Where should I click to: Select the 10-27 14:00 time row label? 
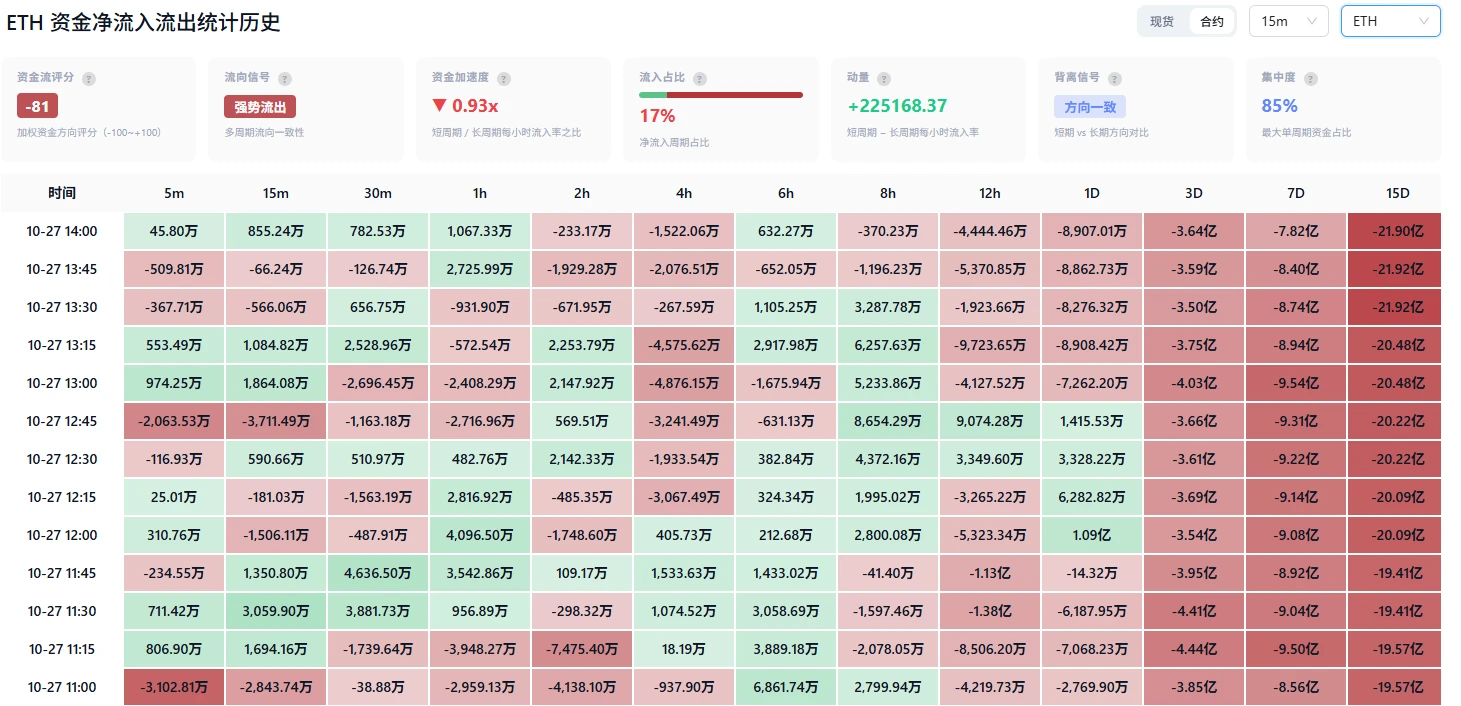click(62, 231)
